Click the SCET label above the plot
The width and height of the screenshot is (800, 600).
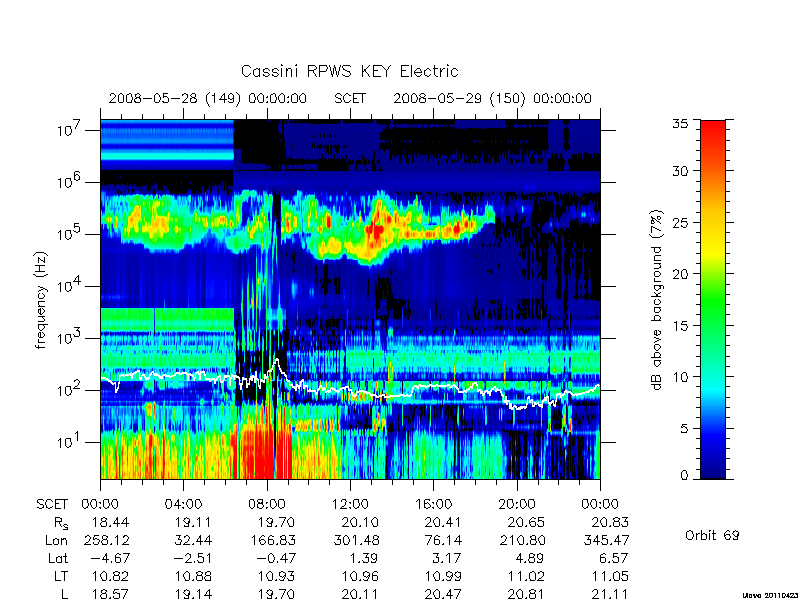click(x=350, y=98)
